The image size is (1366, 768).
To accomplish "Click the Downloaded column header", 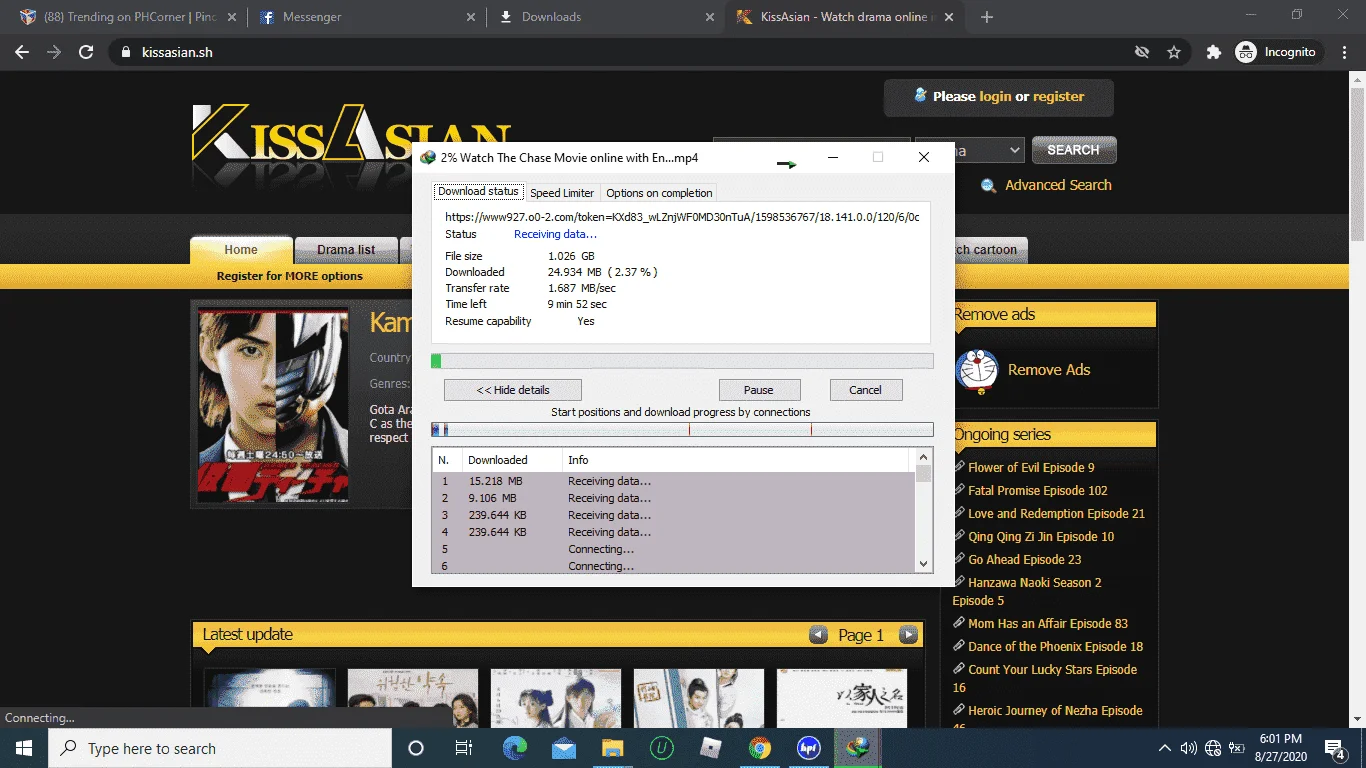I will (x=512, y=460).
